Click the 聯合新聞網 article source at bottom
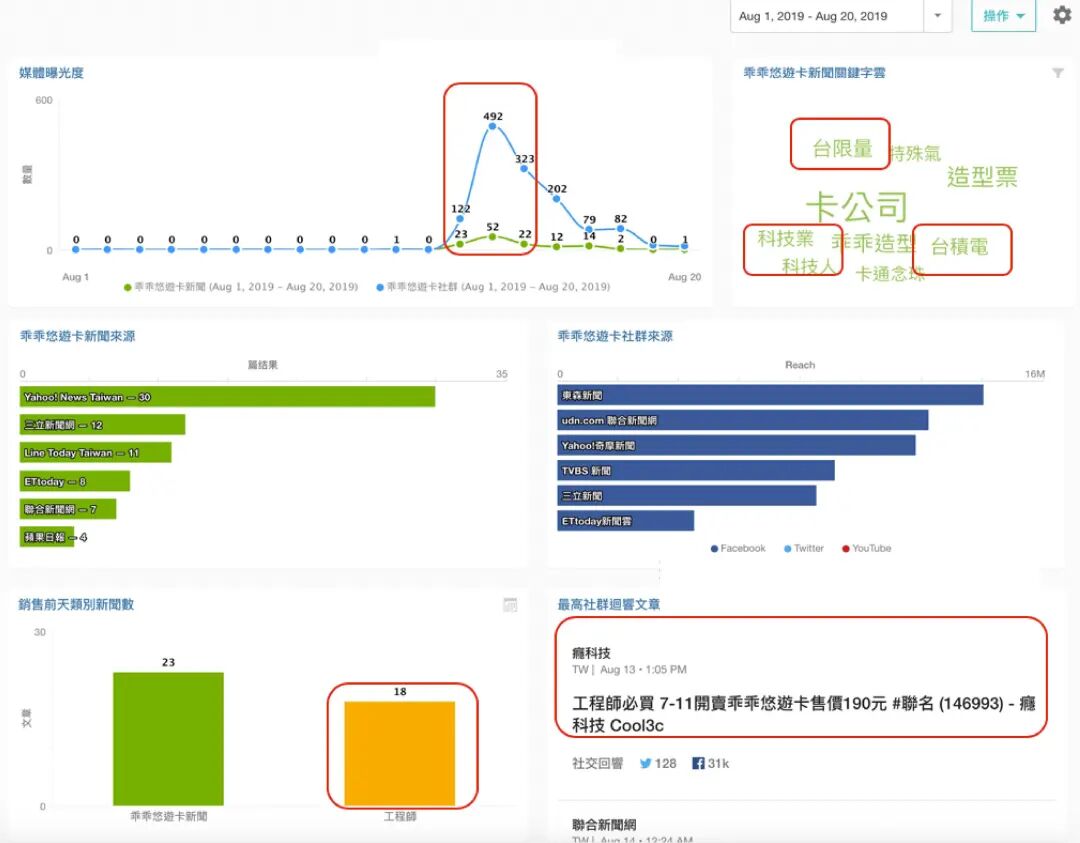 click(604, 824)
